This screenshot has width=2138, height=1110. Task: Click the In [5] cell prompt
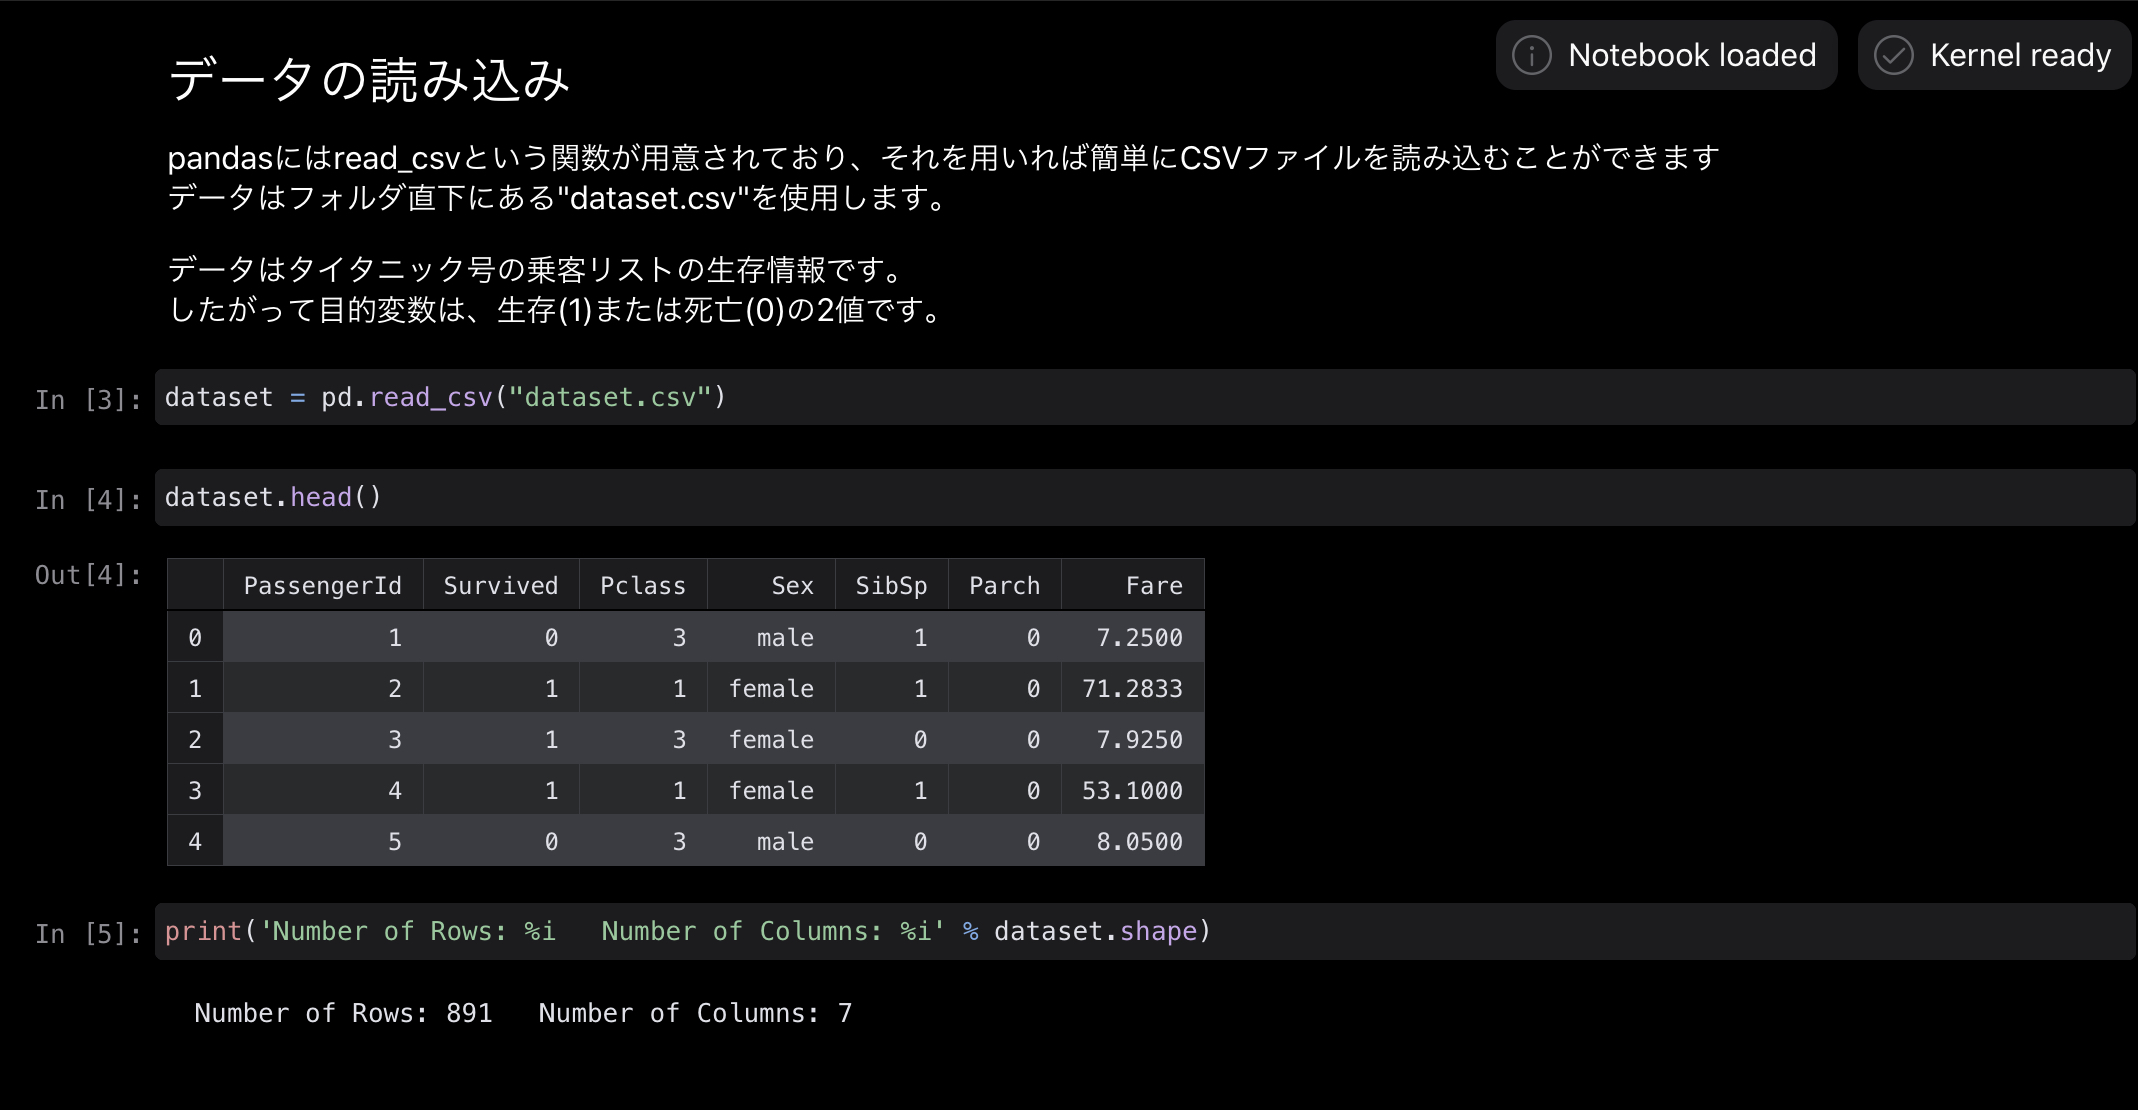point(87,934)
